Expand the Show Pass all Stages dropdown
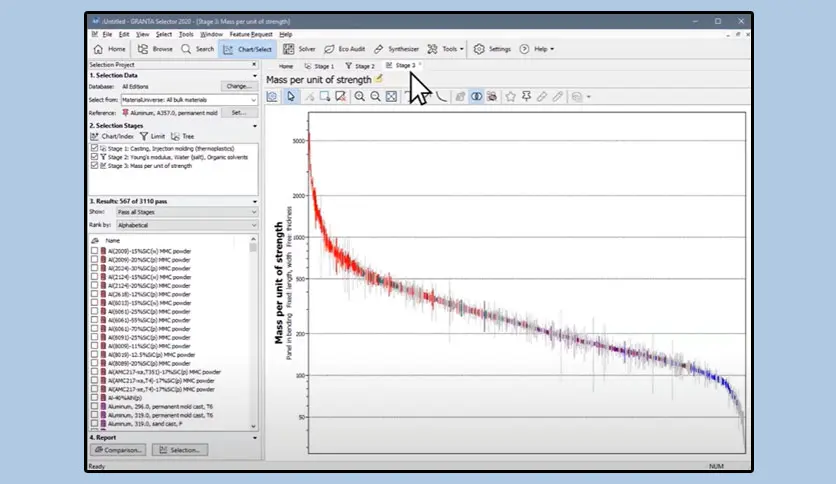 tap(187, 212)
